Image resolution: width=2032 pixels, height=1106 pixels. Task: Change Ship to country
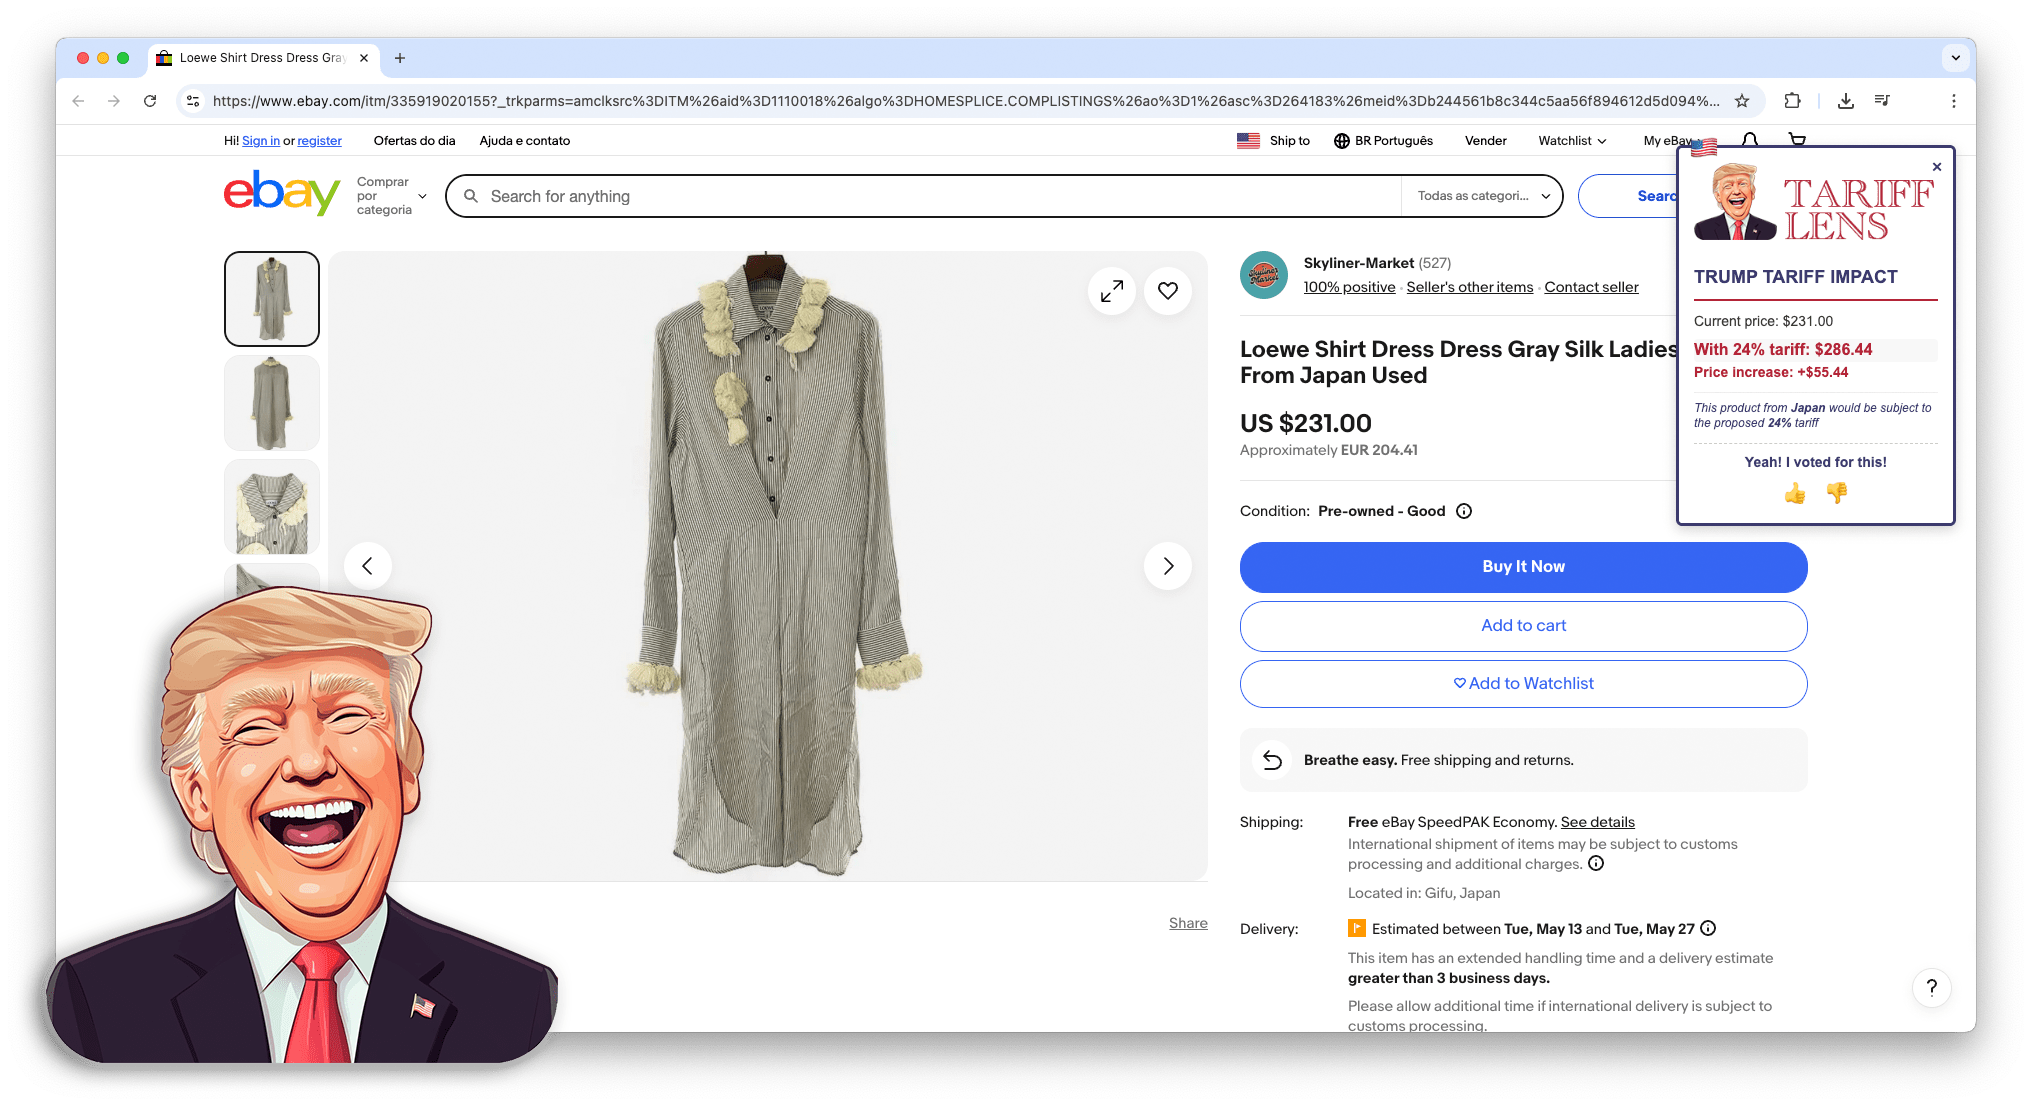[1273, 141]
